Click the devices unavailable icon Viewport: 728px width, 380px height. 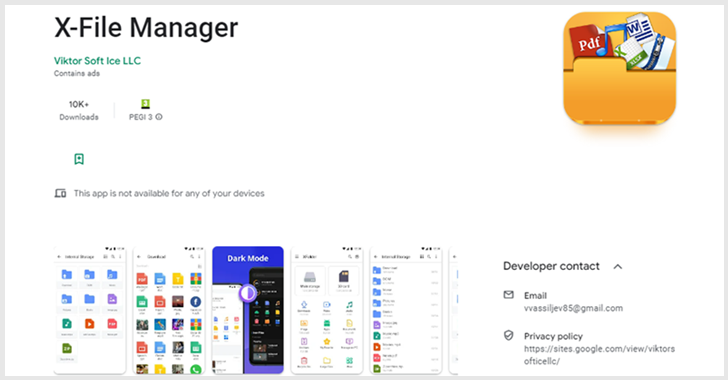coord(60,193)
